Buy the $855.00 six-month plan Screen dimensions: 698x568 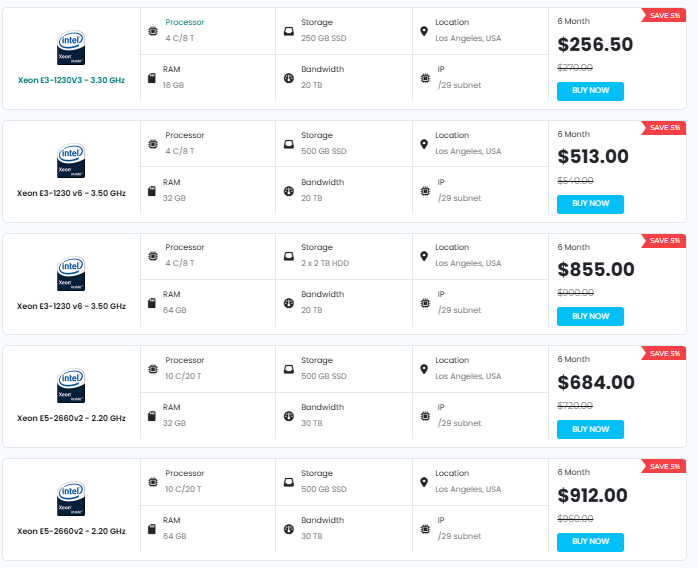tap(590, 316)
